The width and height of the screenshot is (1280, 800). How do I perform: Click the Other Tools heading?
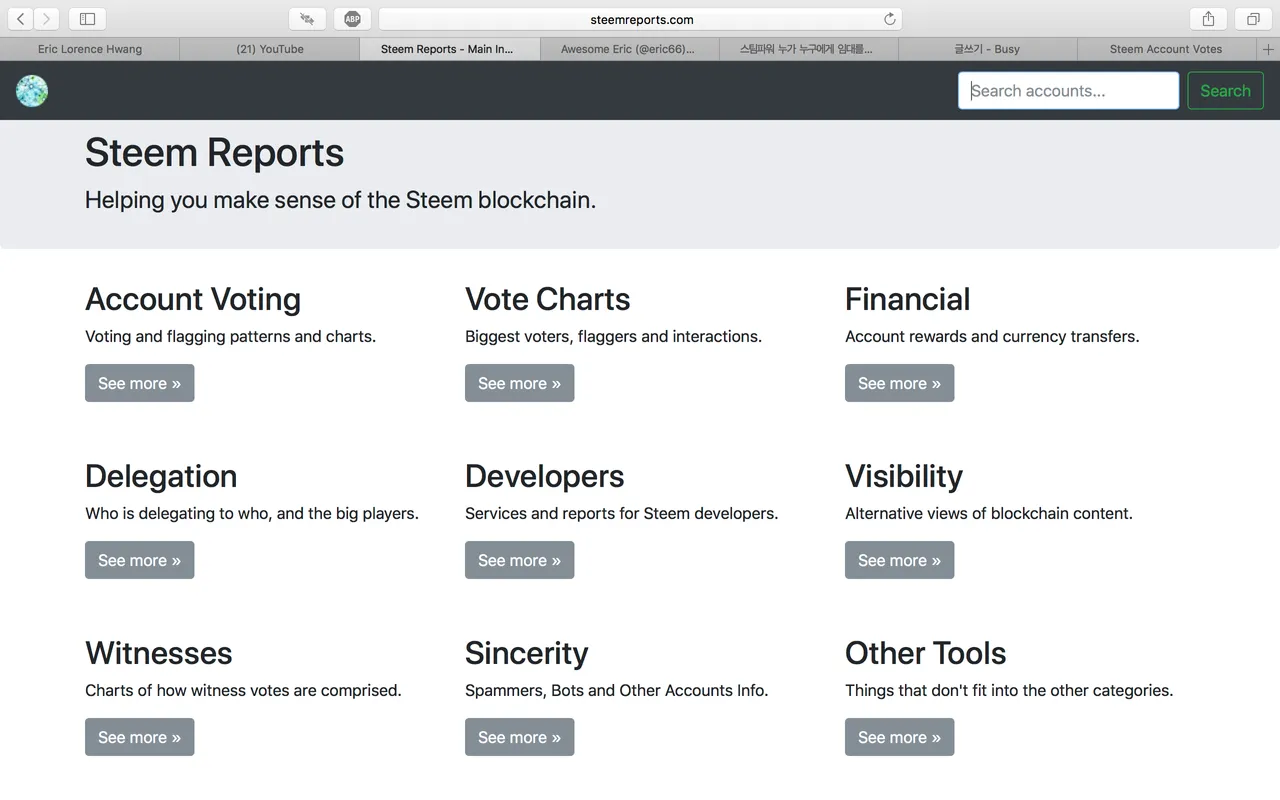pos(925,653)
